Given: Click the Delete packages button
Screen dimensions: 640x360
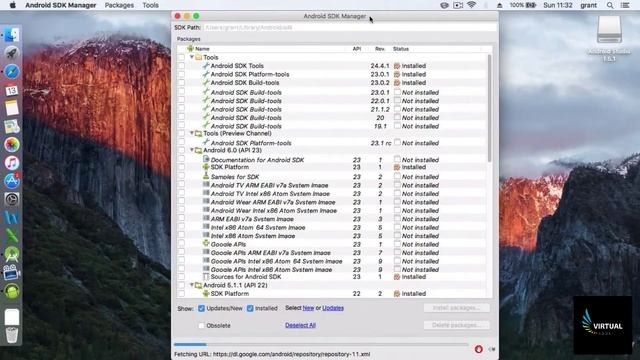Looking at the screenshot, I should [x=456, y=325].
